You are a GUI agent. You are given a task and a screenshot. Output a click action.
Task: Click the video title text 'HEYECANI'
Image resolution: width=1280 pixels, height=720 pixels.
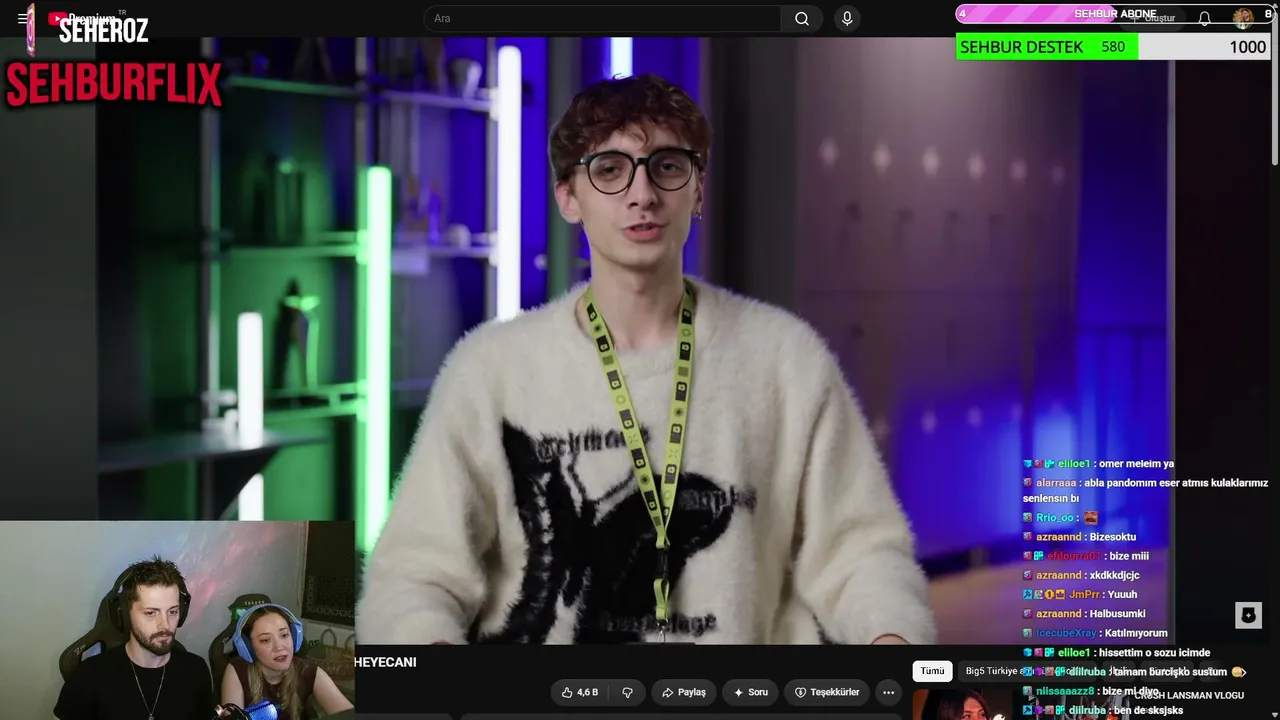click(x=385, y=662)
